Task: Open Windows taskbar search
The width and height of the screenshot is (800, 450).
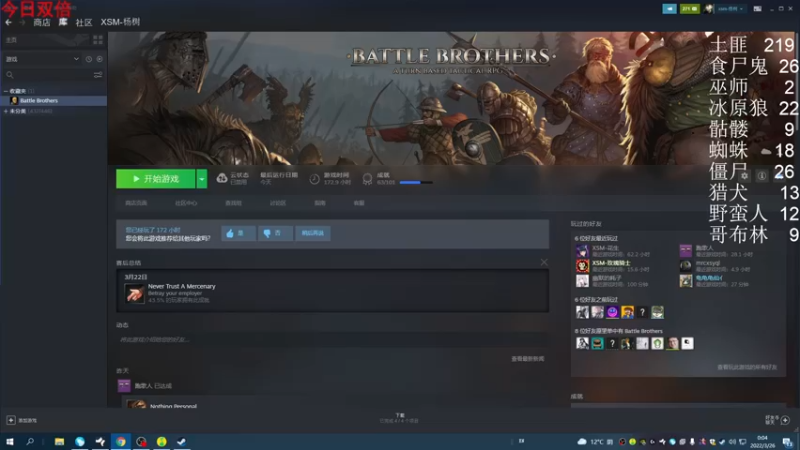Action: click(x=30, y=442)
